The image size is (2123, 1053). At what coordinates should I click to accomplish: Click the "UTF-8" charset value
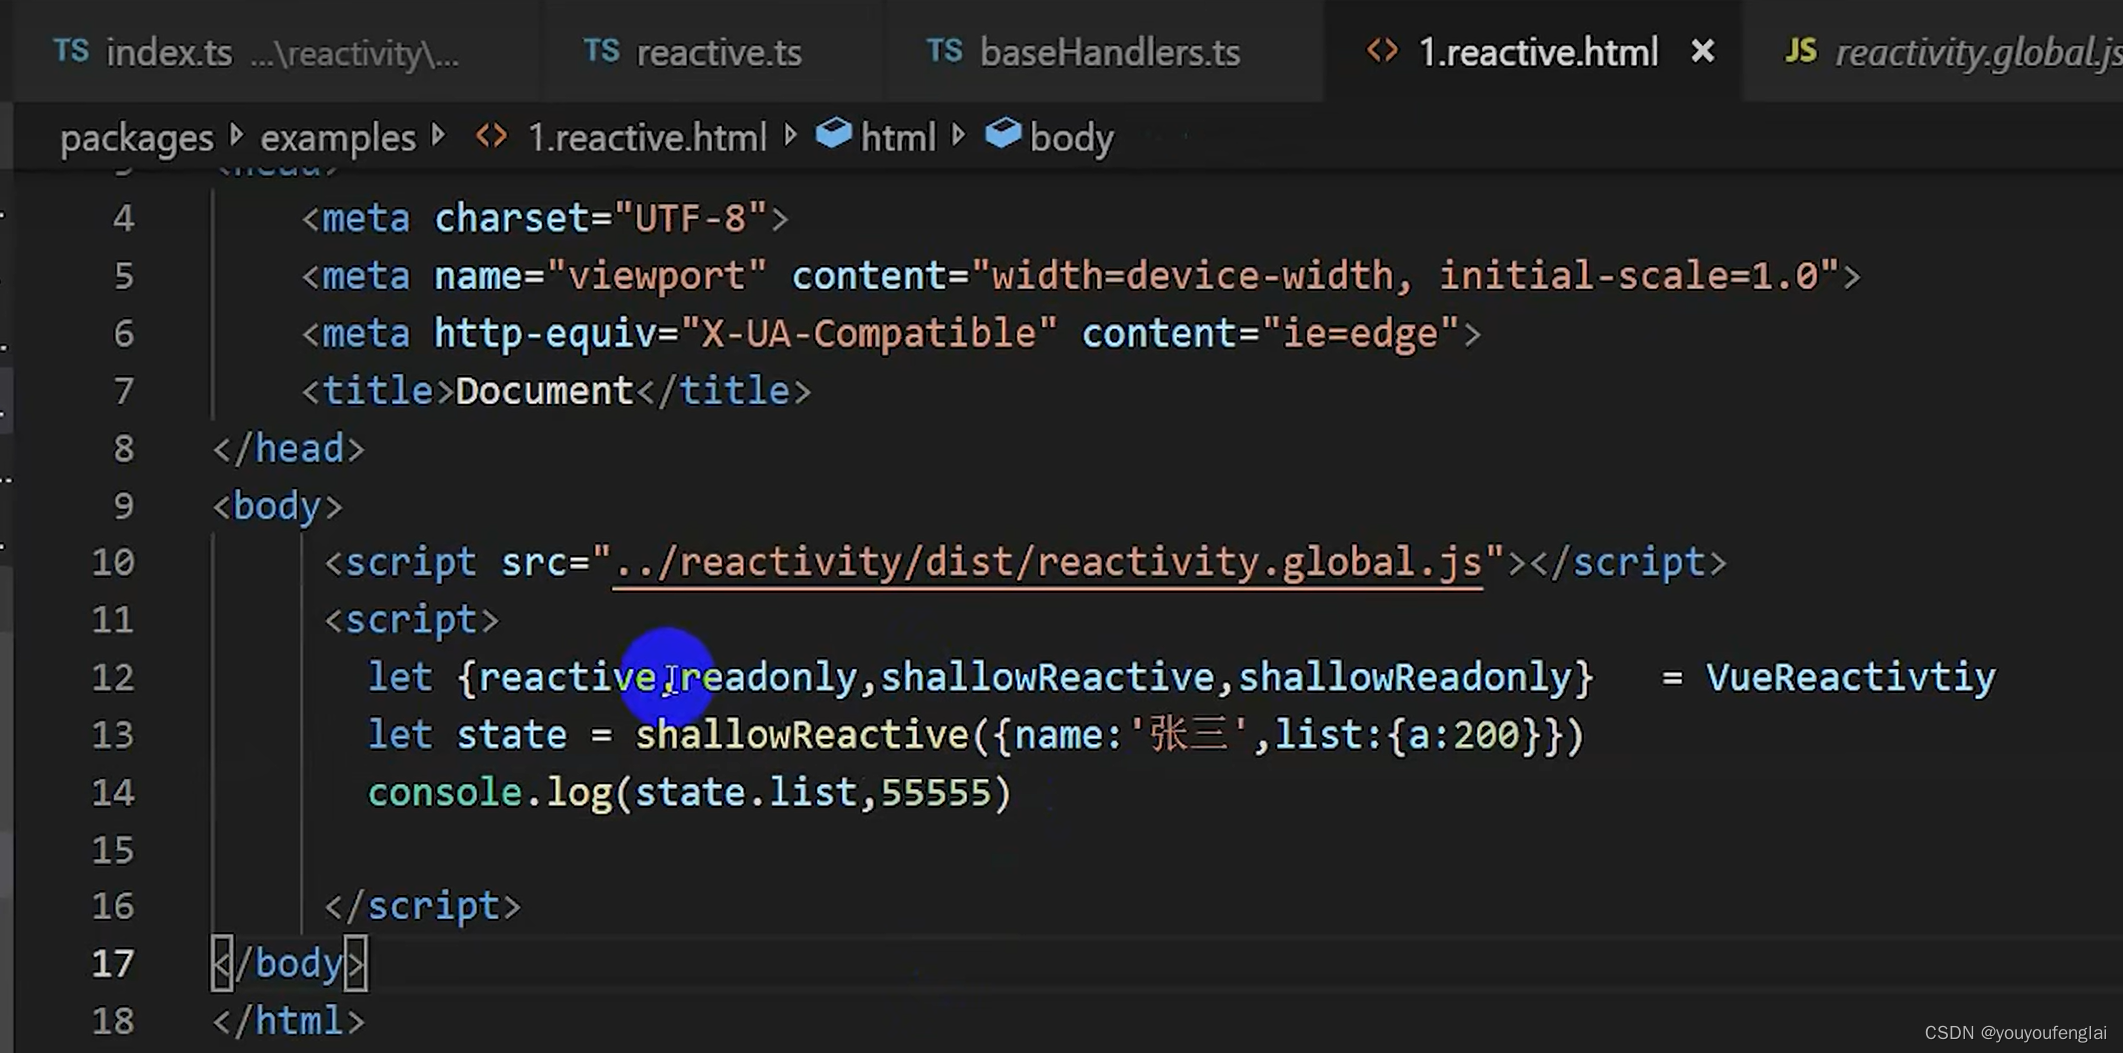(690, 218)
